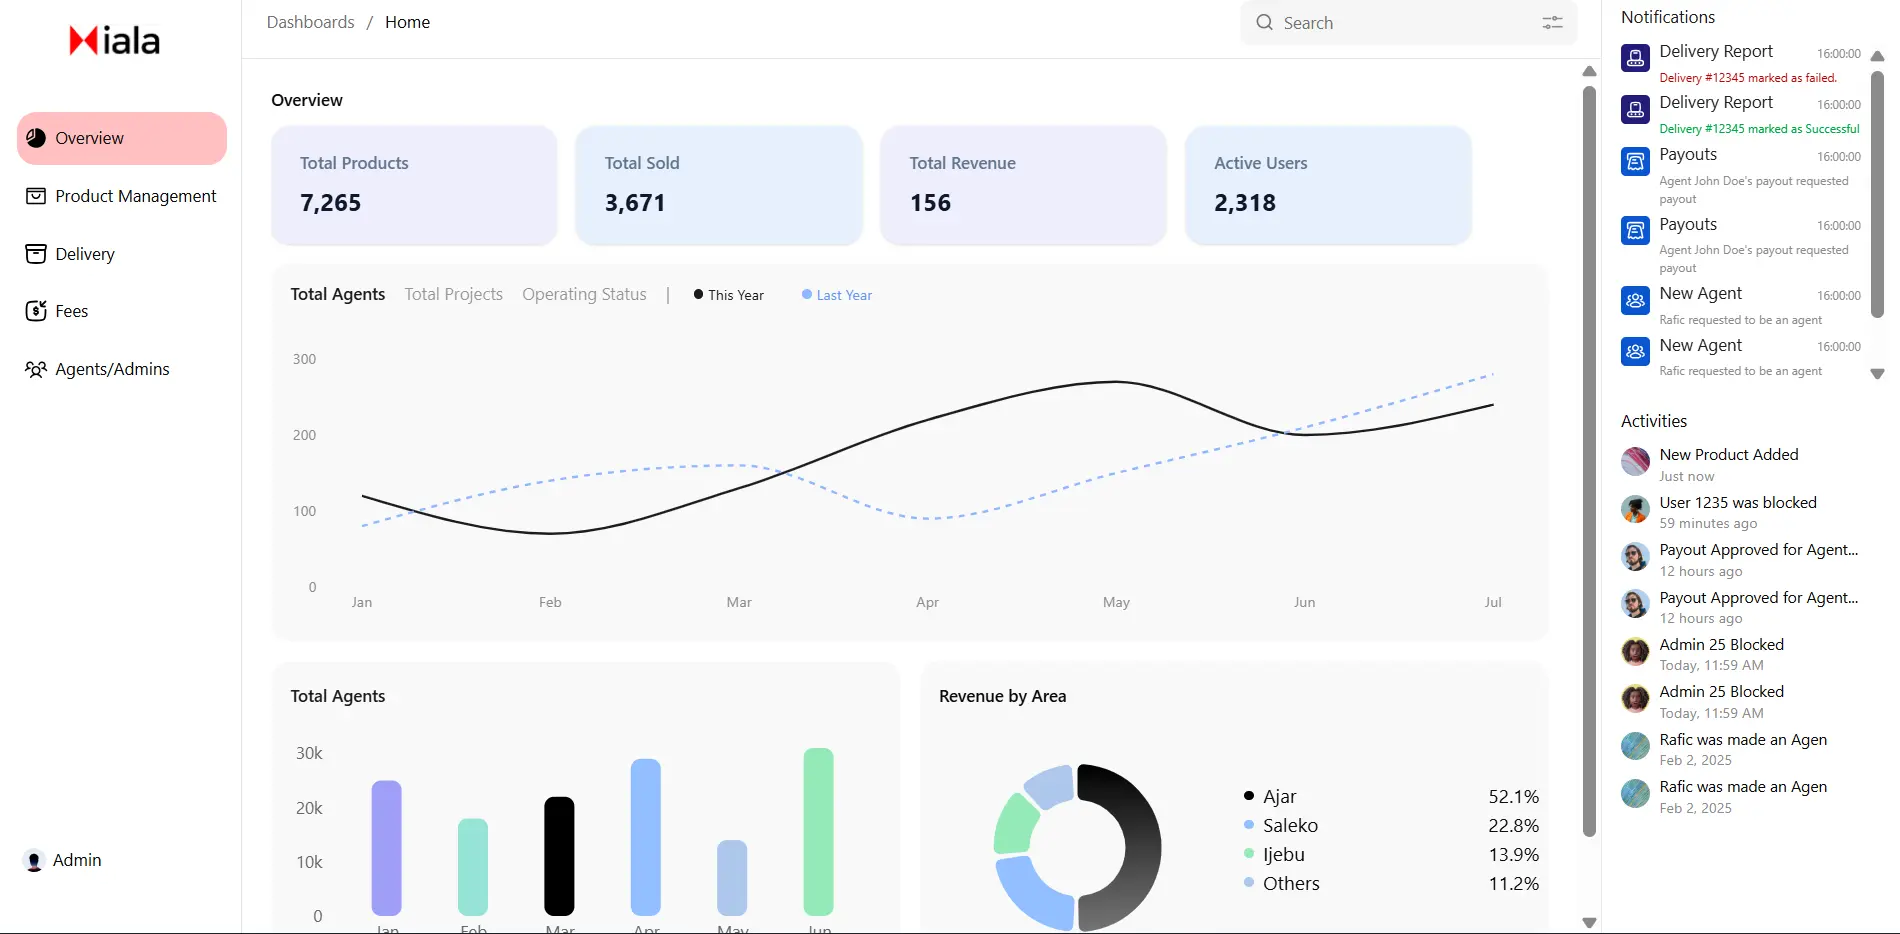
Task: Click the Delivery box icon in sidebar
Action: point(35,254)
